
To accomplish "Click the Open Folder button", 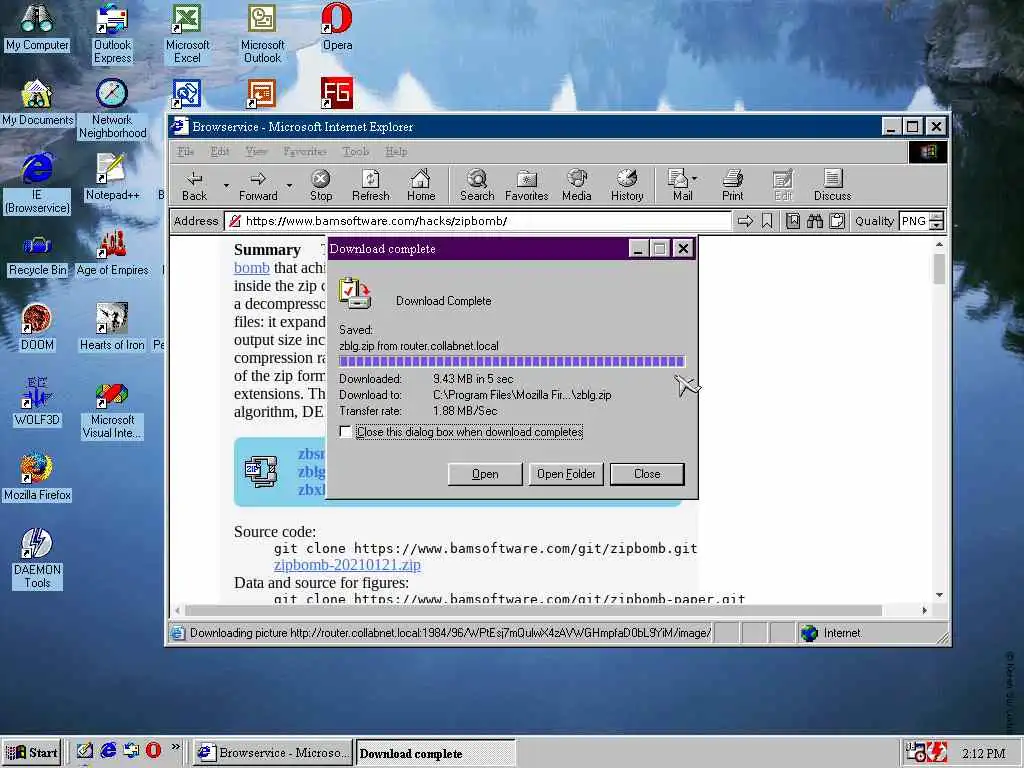I will pos(566,474).
